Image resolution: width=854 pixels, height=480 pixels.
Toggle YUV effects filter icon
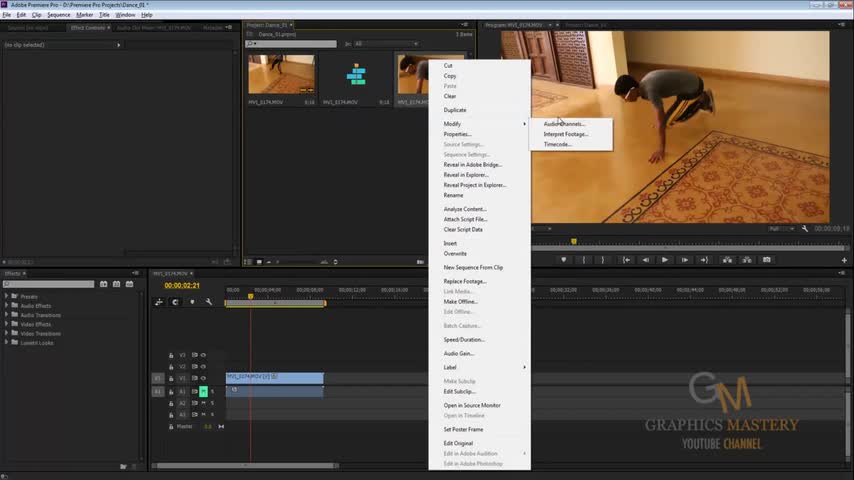[130, 284]
